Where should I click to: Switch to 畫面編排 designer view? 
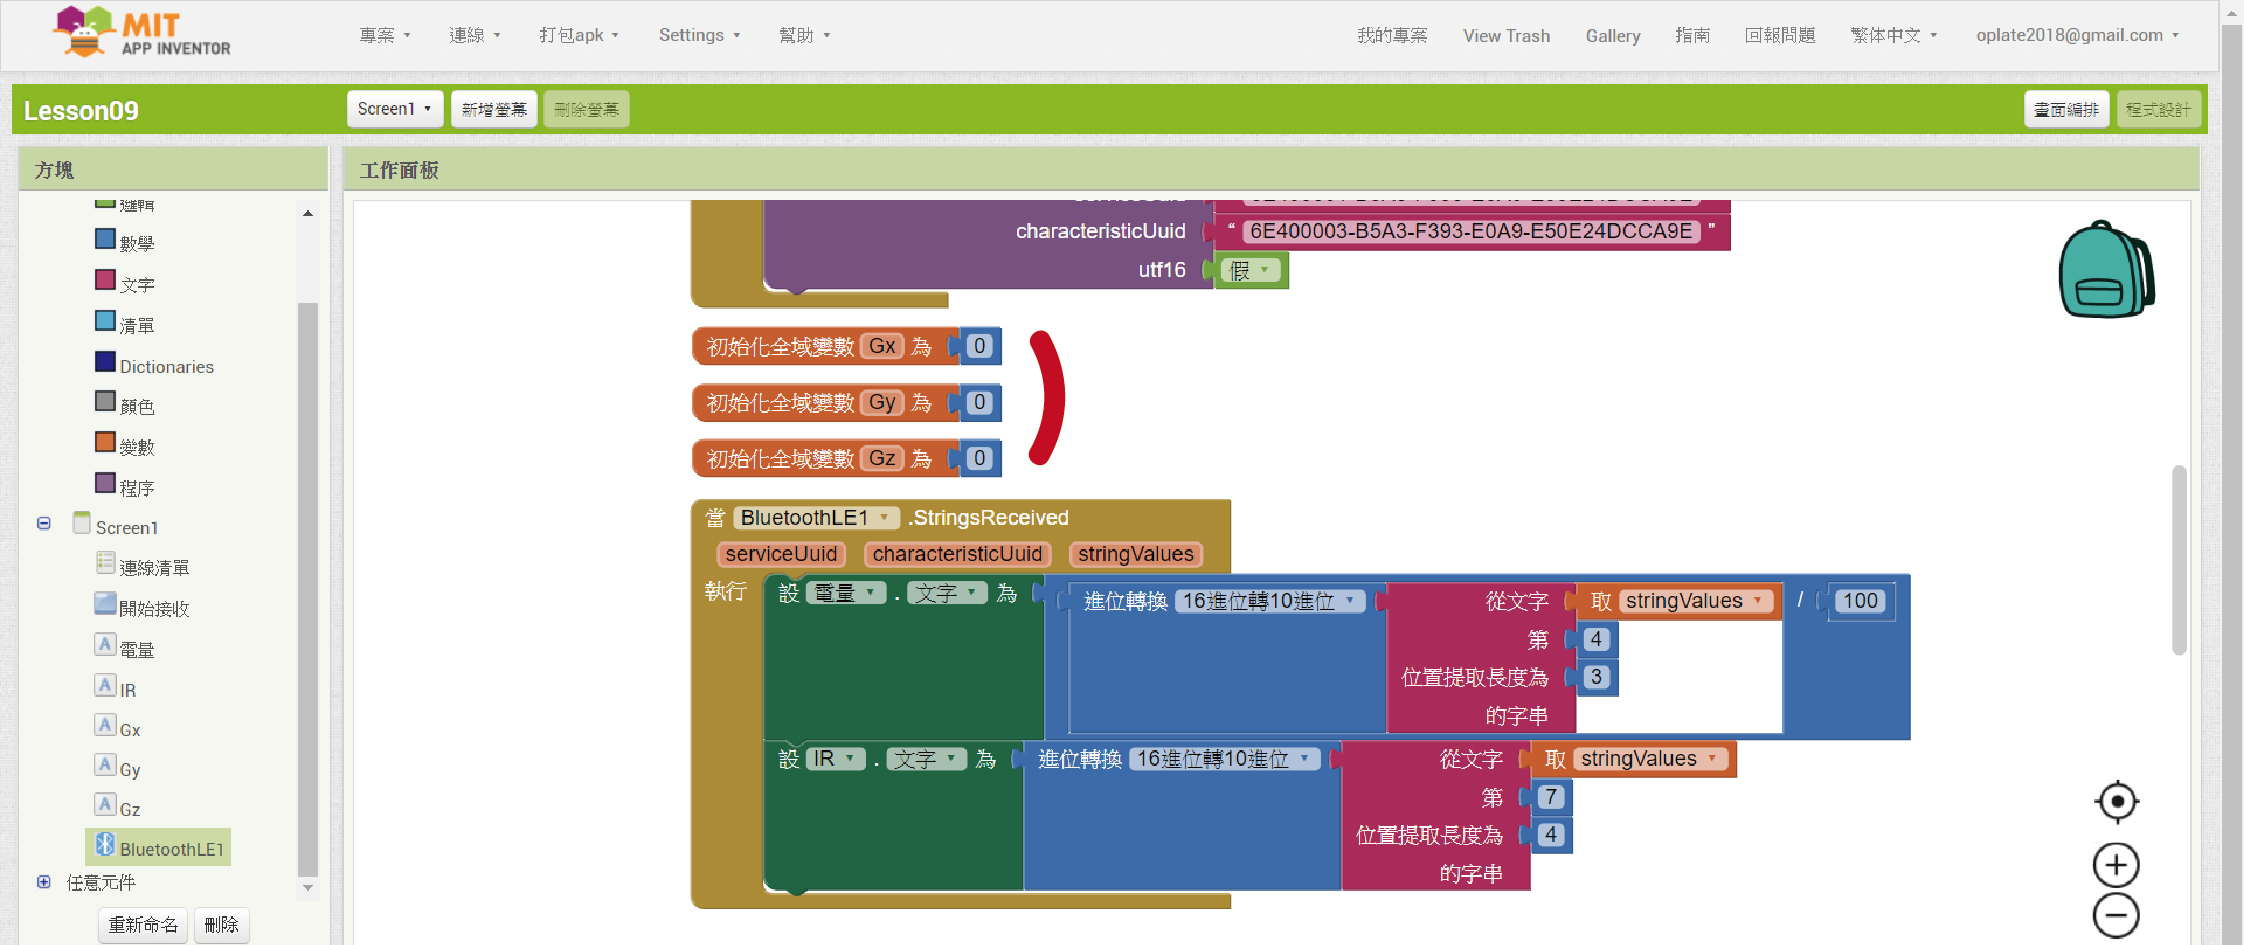[2066, 109]
